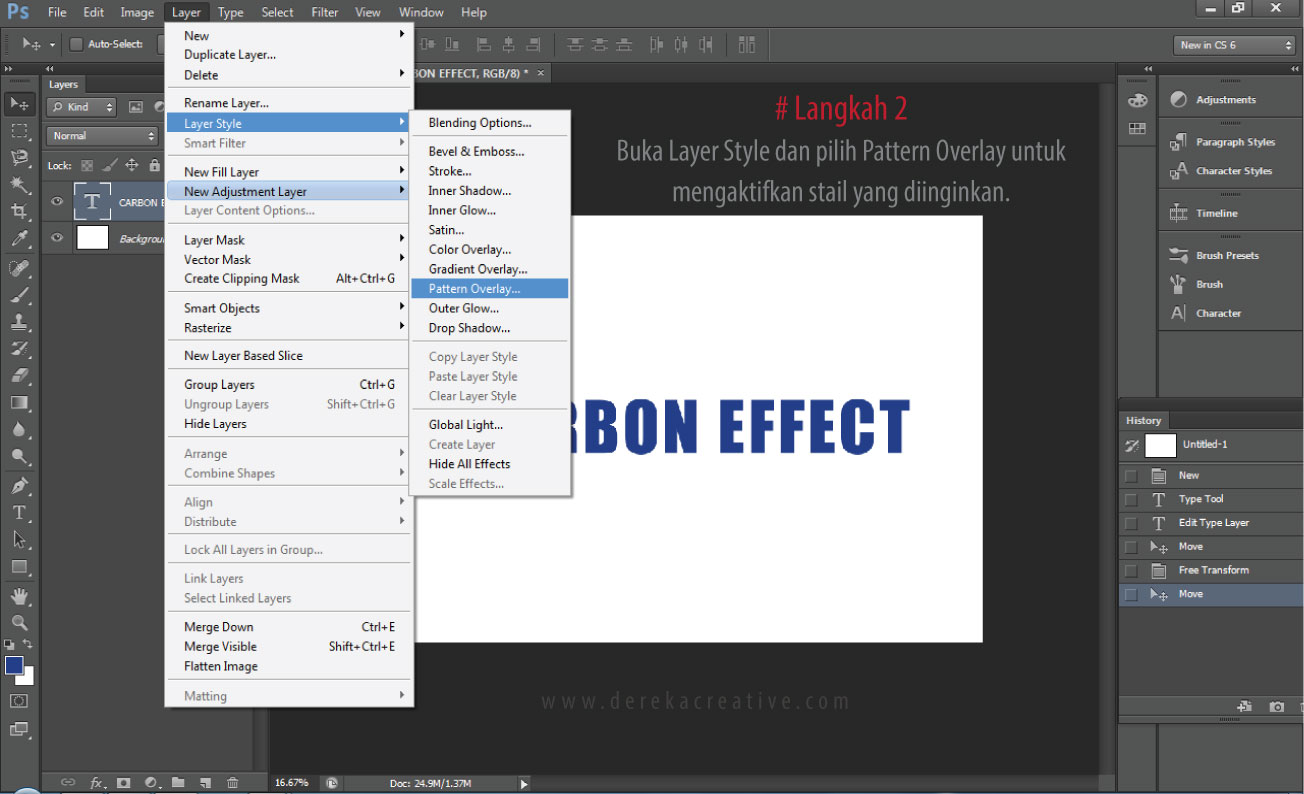Click Flatten Image in the Layer menu
The width and height of the screenshot is (1304, 794).
pyautogui.click(x=220, y=667)
